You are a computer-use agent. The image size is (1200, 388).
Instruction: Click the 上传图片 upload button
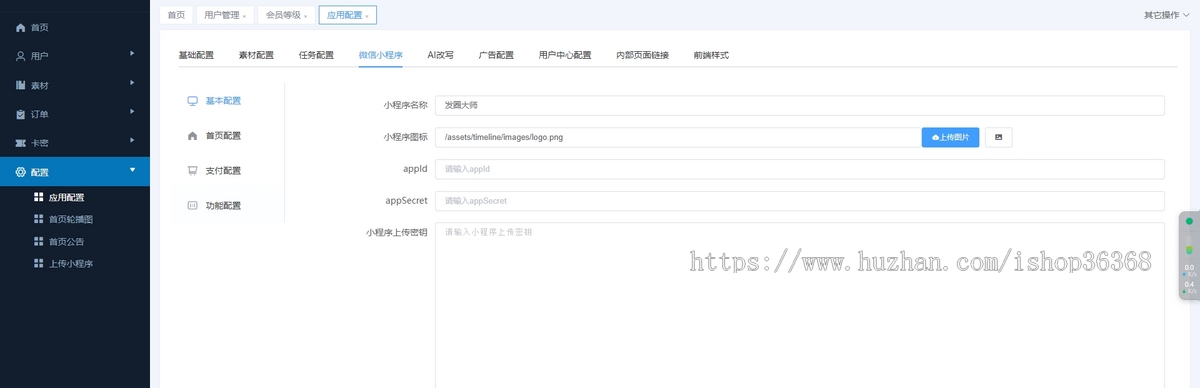coord(950,137)
